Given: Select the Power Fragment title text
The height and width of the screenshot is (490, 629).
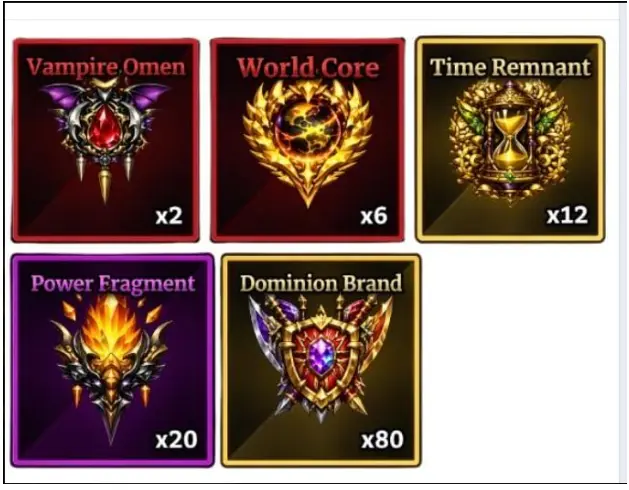Looking at the screenshot, I should click(x=113, y=284).
